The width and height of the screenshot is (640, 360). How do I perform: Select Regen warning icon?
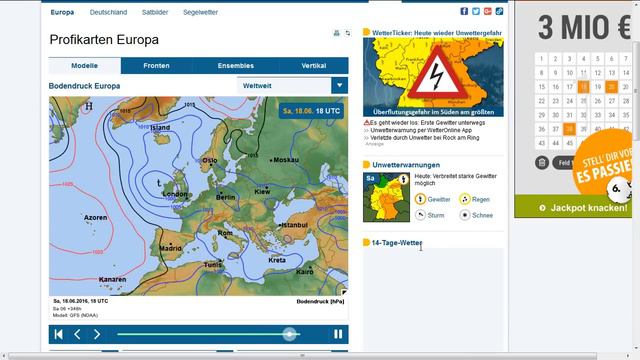pyautogui.click(x=464, y=199)
